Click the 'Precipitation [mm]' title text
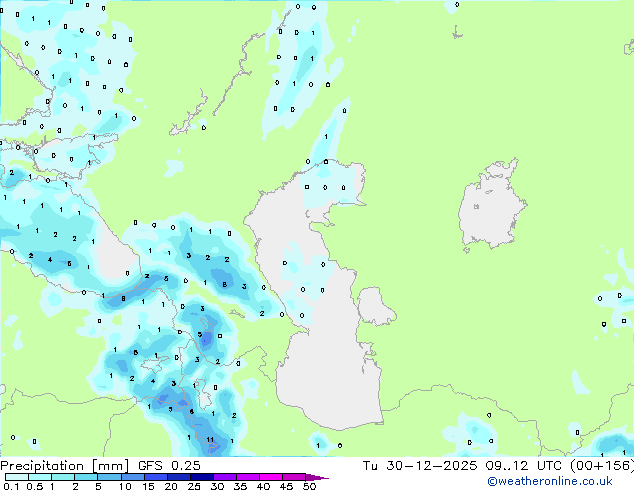This screenshot has height=490, width=634. pos(65,466)
